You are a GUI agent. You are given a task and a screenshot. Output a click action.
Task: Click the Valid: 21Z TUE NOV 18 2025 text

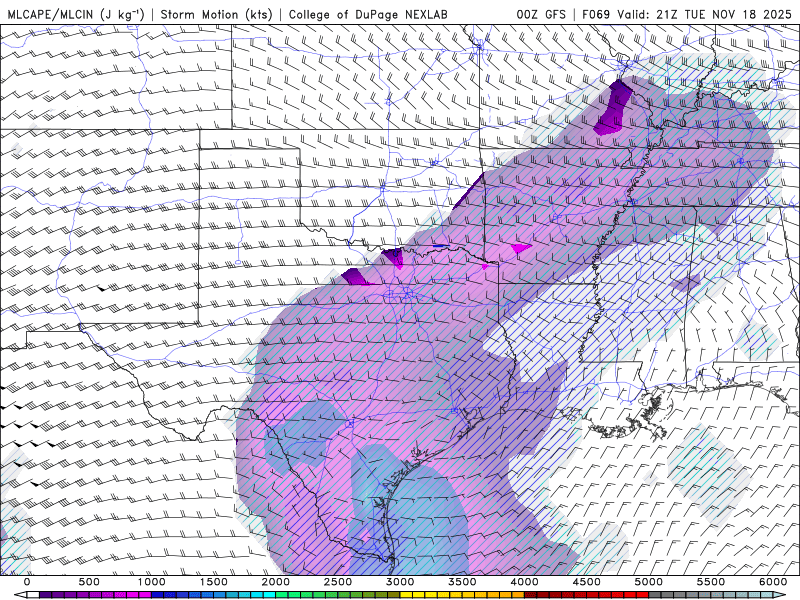(704, 14)
